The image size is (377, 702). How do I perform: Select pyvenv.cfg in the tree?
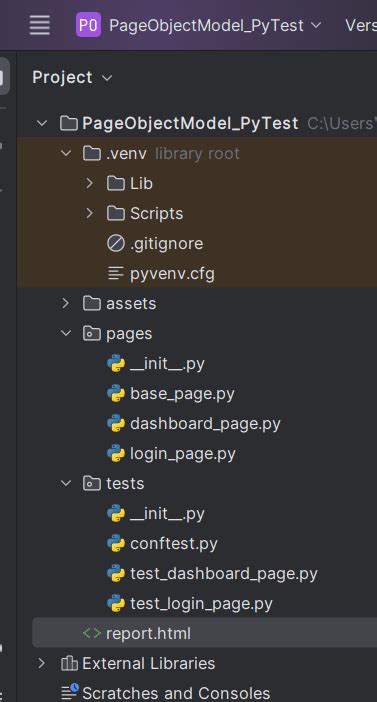[172, 274]
